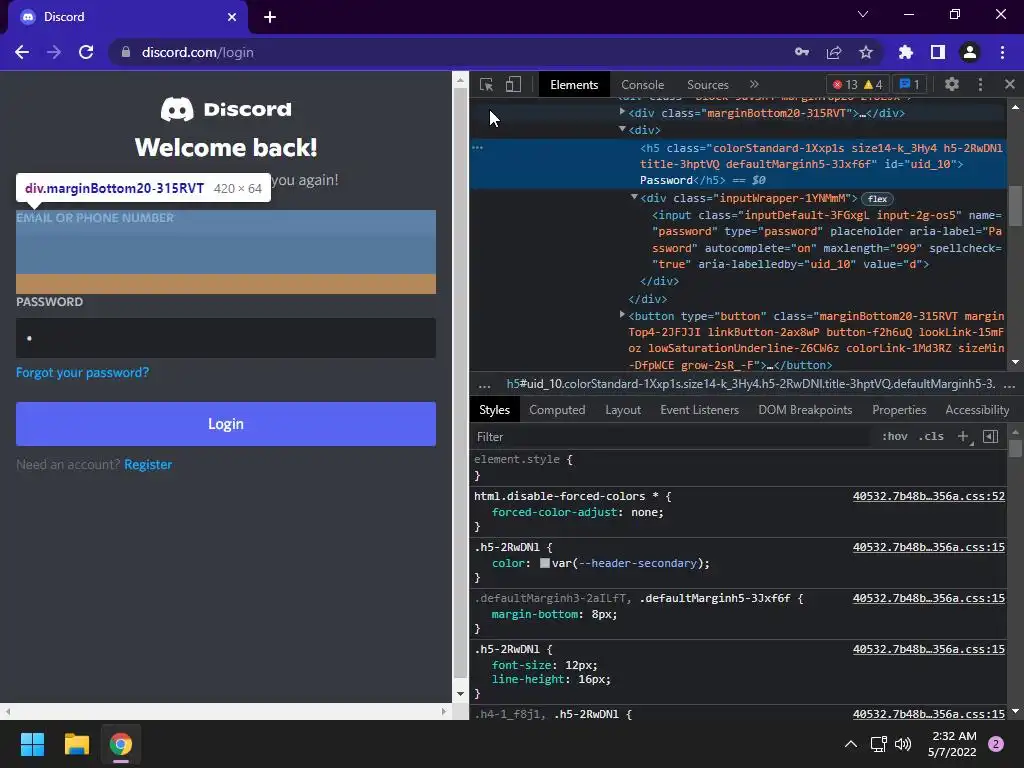This screenshot has width=1024, height=768.
Task: Open DevTools settings gear
Action: coord(952,84)
